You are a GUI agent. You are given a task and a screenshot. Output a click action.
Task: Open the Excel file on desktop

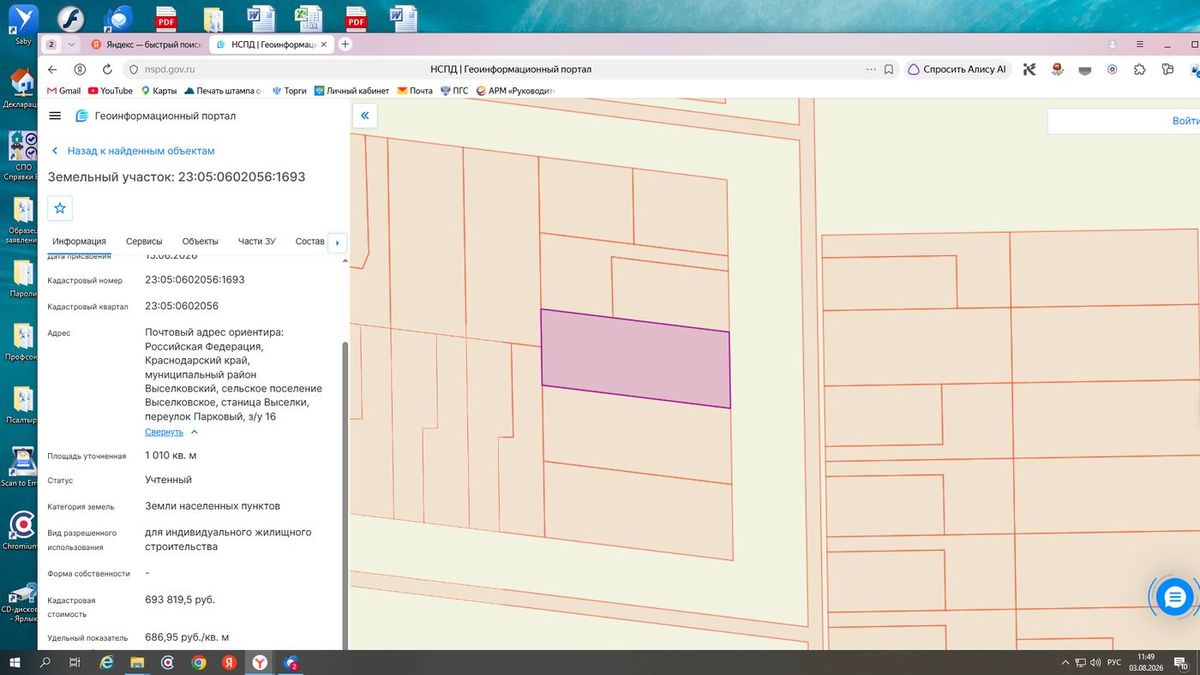(x=308, y=17)
